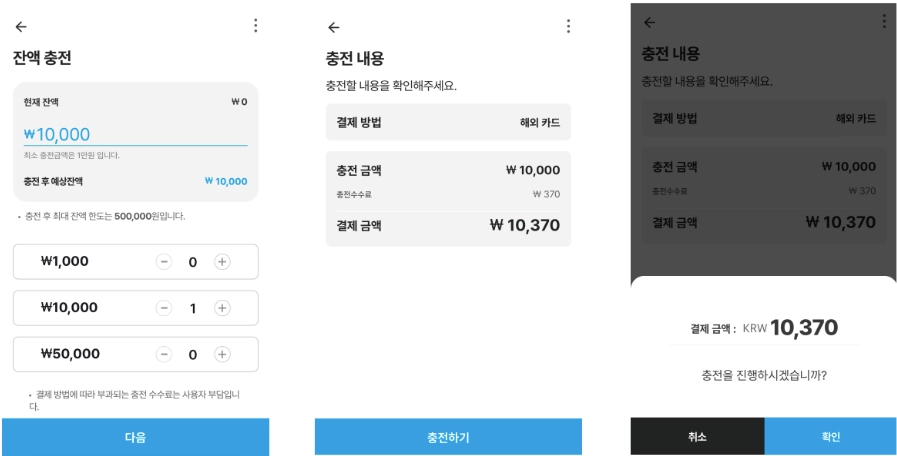Increase the ₩1,000 count with plus
The width and height of the screenshot is (897, 456).
point(222,262)
